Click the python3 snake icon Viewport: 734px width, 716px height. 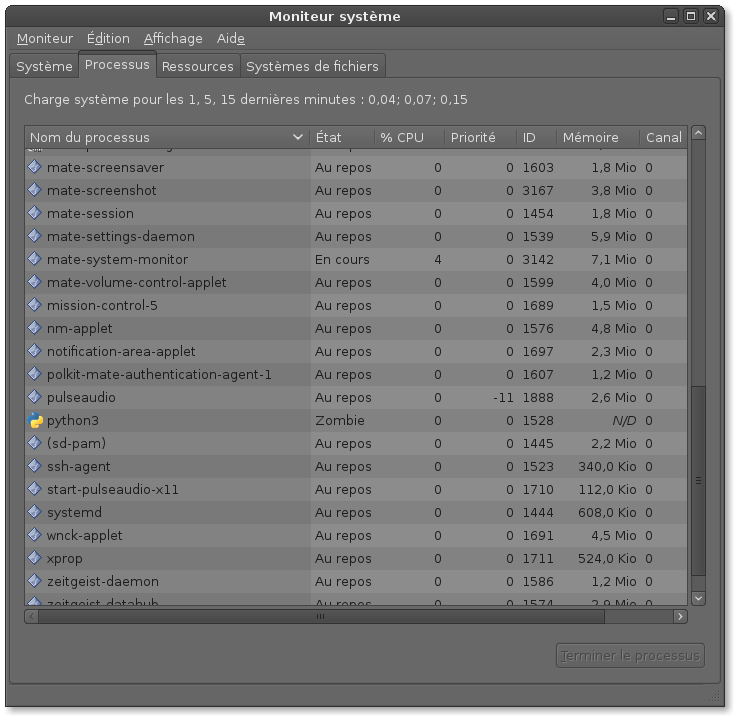pos(35,420)
